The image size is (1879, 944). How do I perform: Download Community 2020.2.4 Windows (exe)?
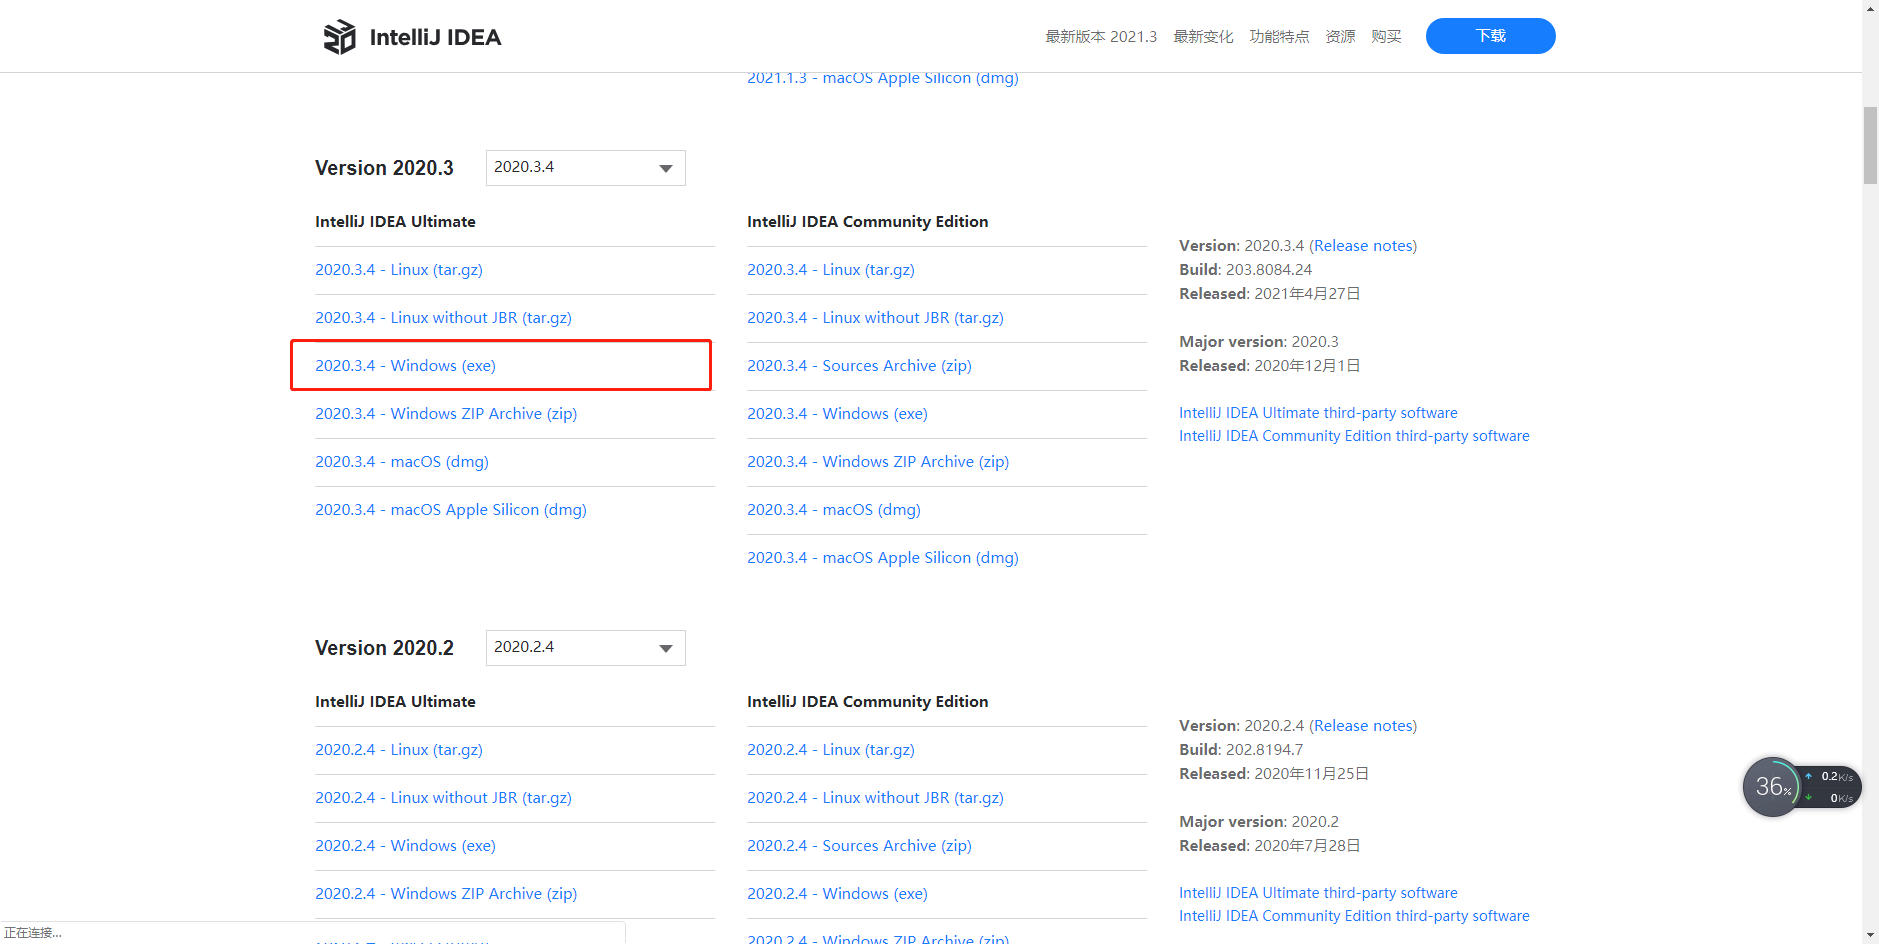click(837, 894)
